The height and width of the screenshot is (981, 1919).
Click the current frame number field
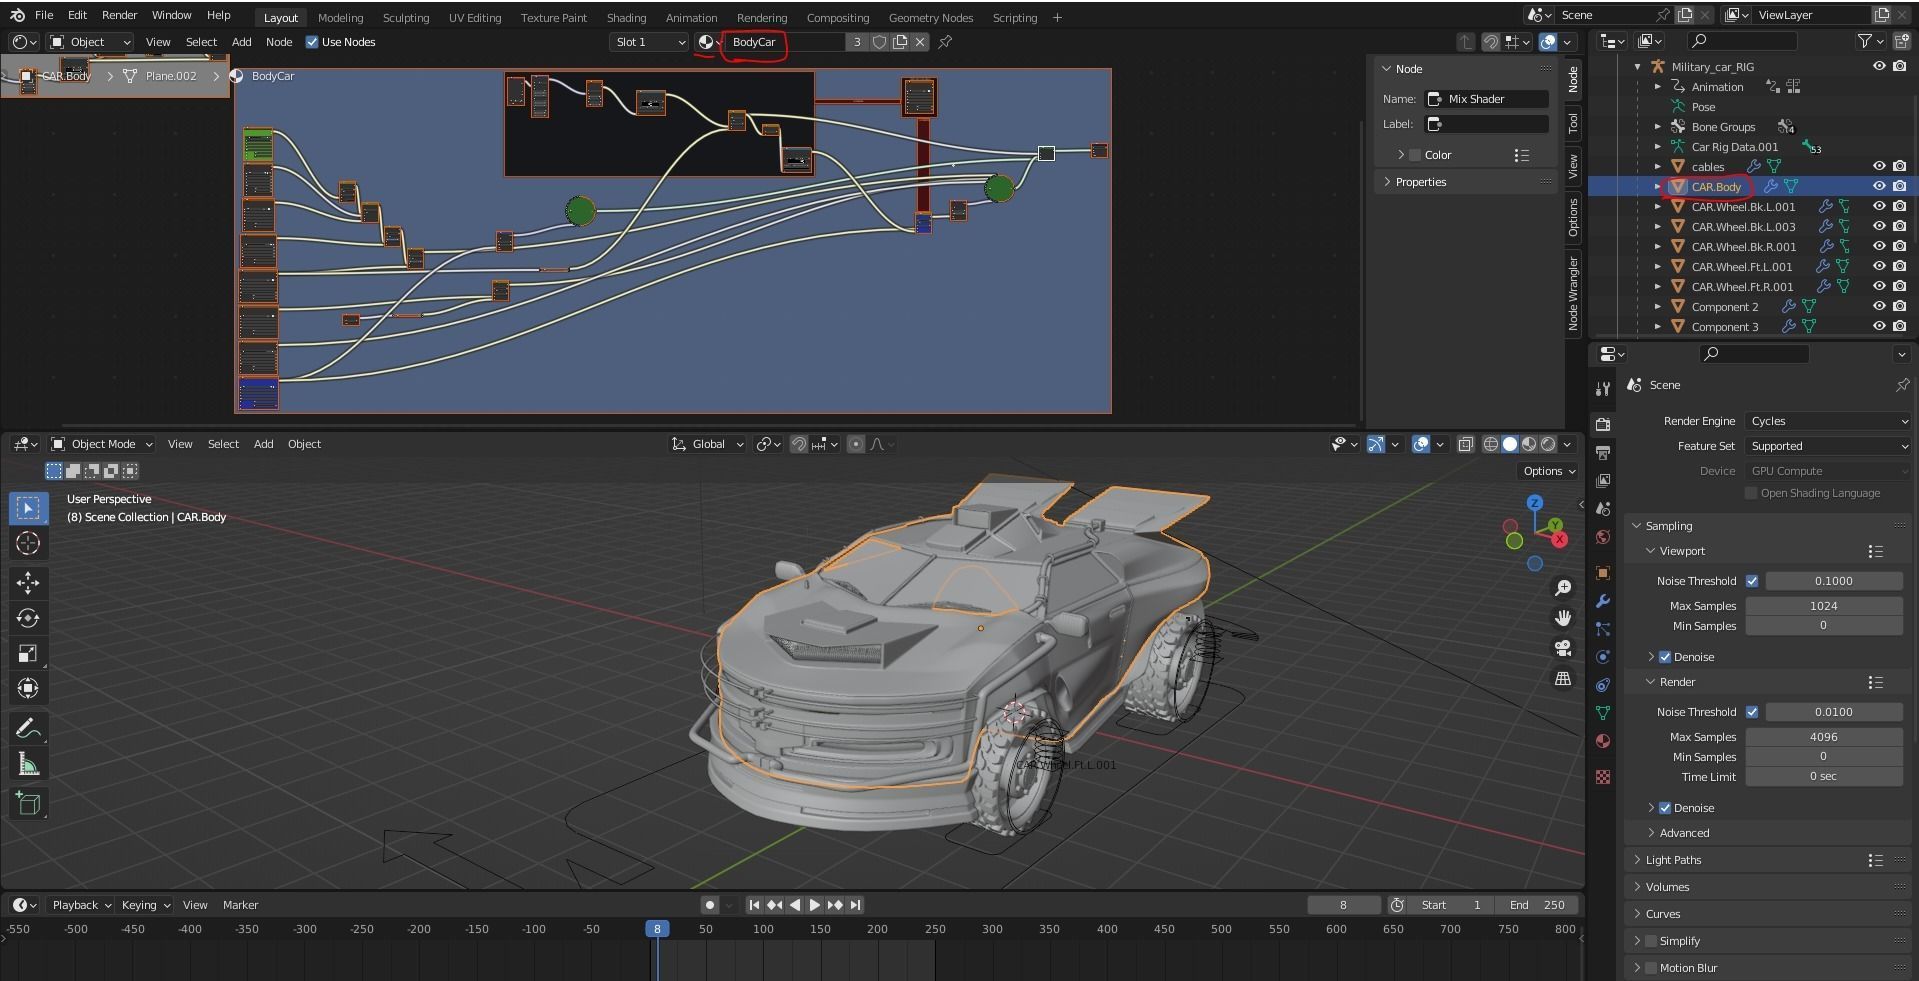(x=1343, y=905)
